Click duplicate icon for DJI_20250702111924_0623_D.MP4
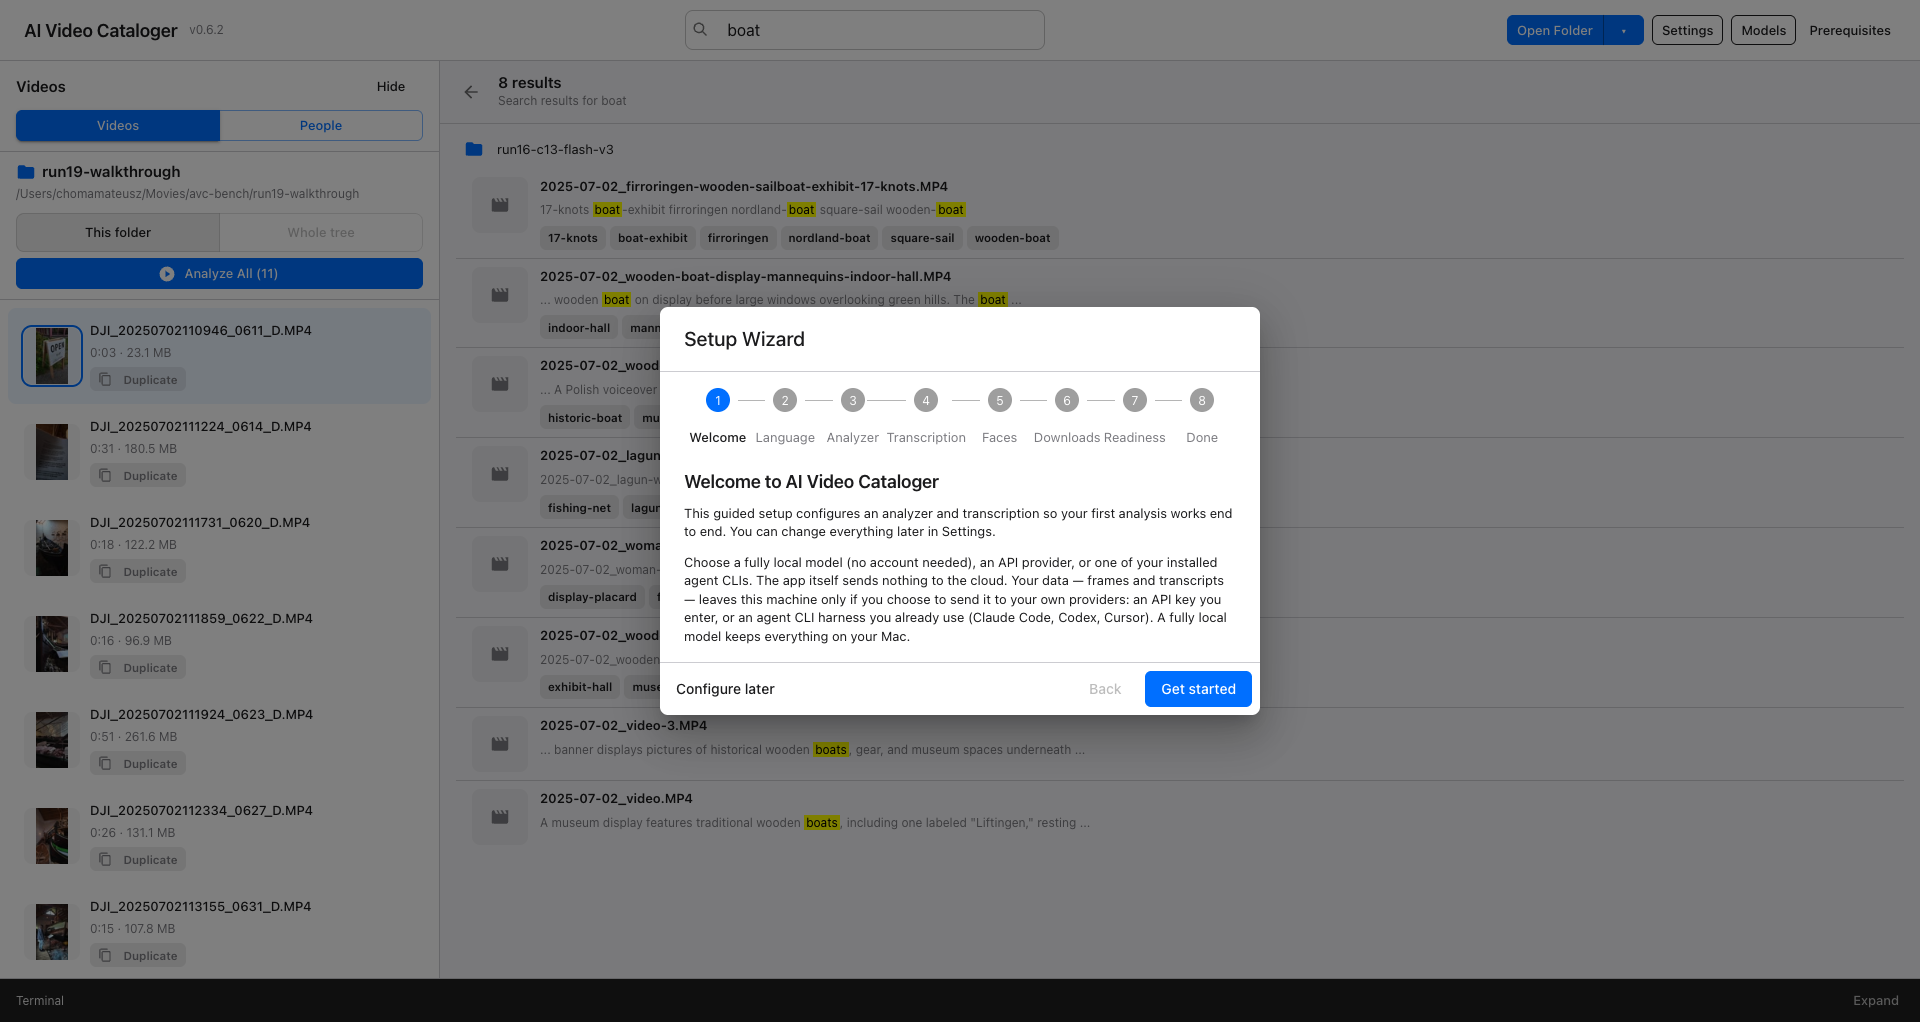Screen dimensions: 1920x1022 click(x=105, y=764)
